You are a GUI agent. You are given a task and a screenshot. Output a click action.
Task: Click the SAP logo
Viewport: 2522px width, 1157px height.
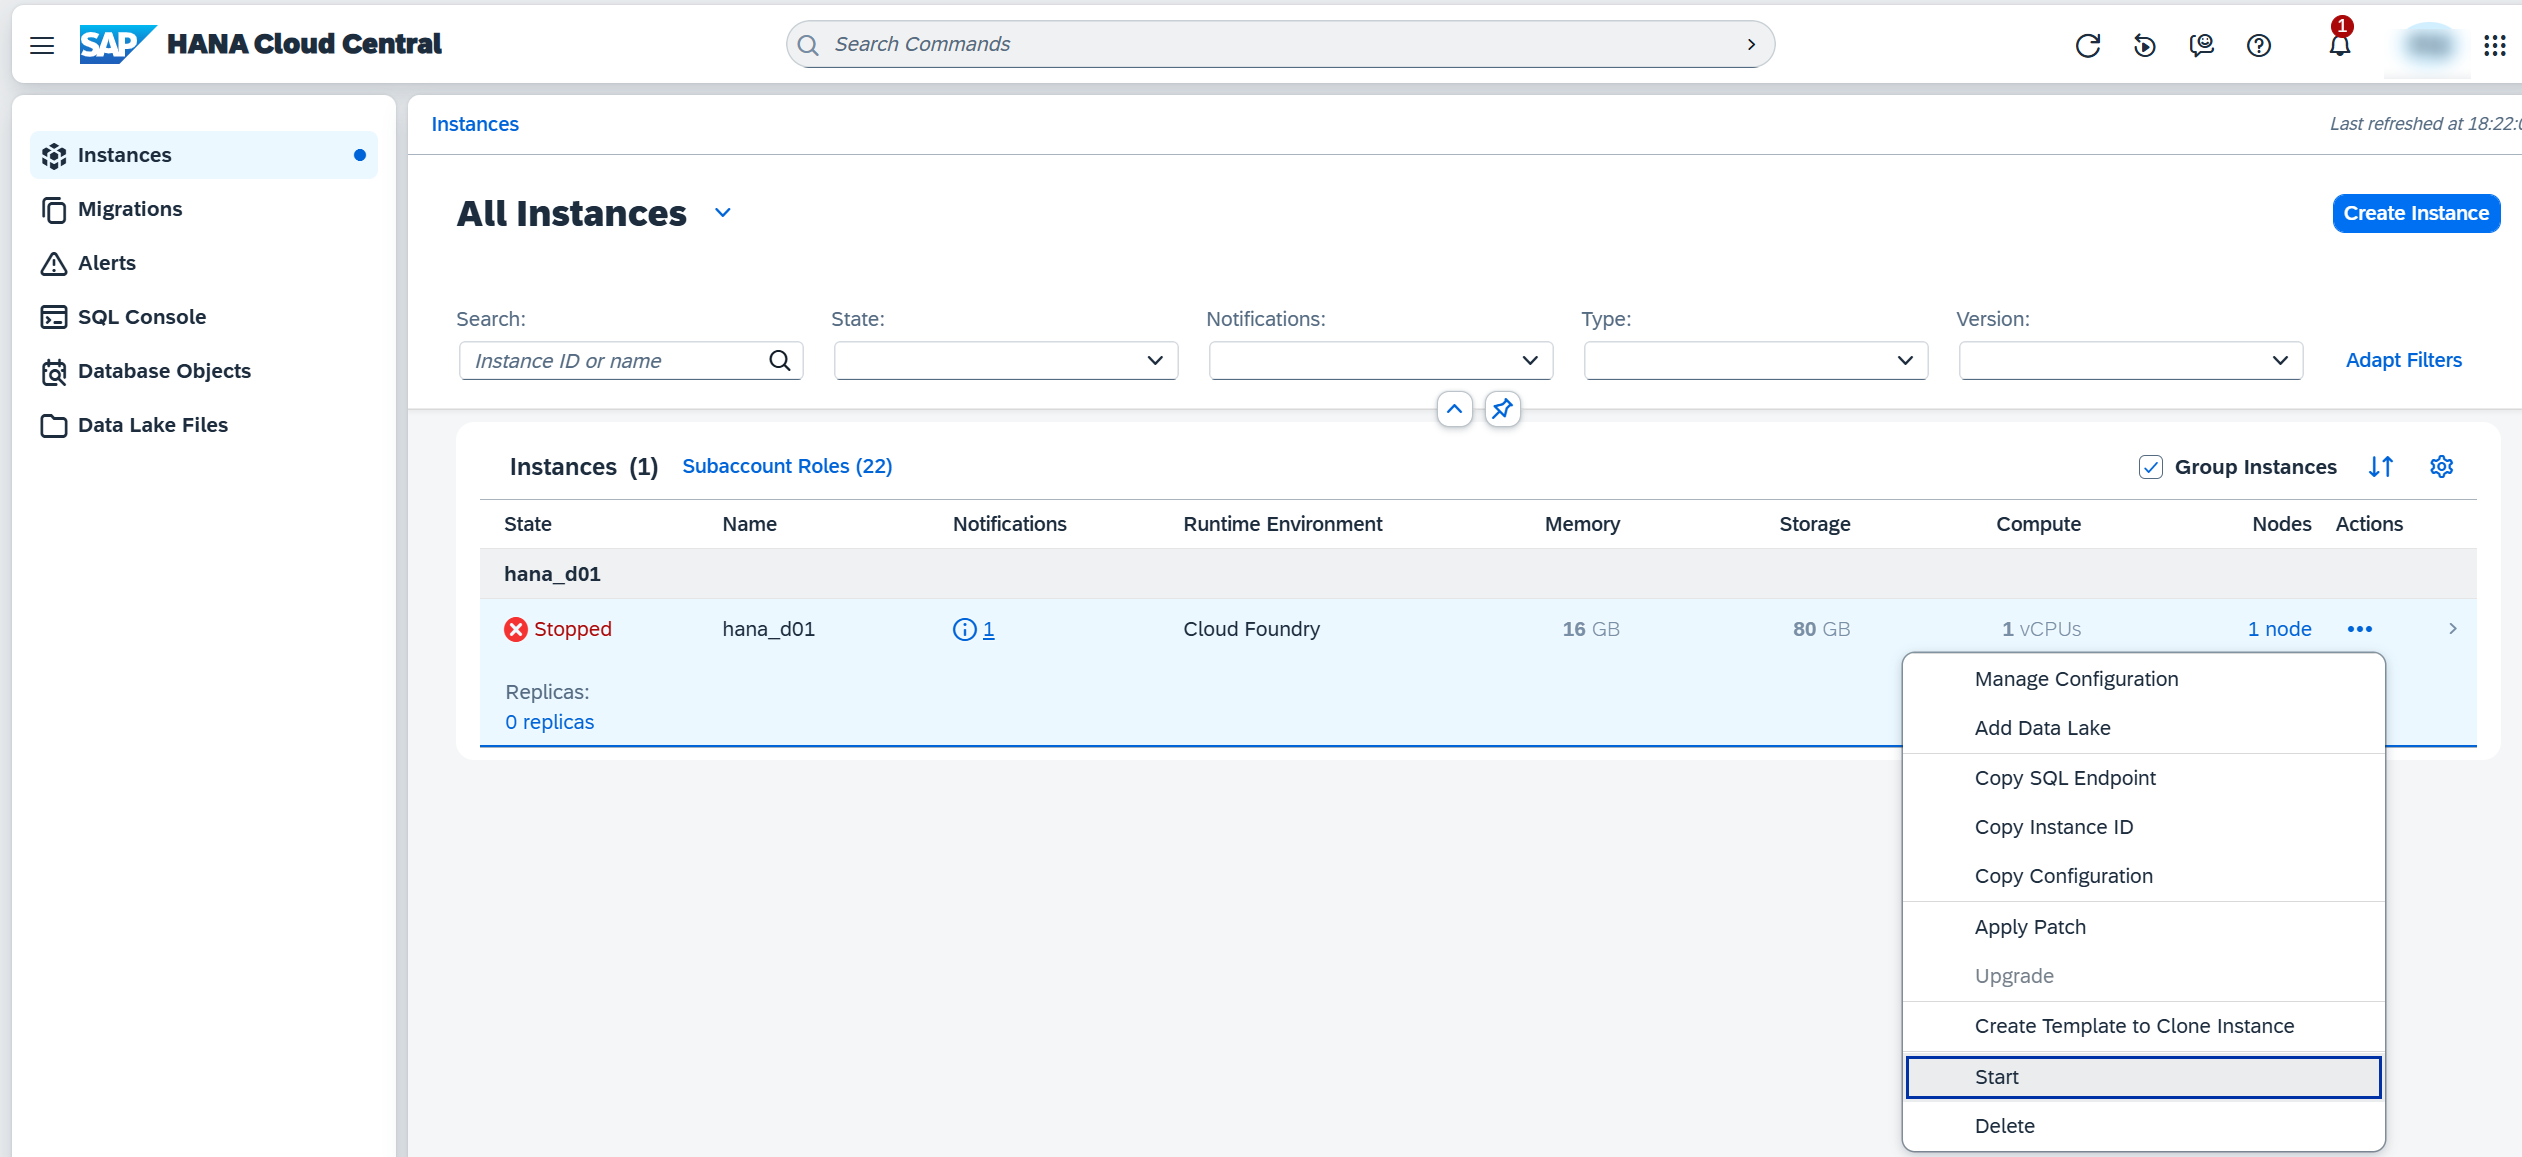pos(117,44)
